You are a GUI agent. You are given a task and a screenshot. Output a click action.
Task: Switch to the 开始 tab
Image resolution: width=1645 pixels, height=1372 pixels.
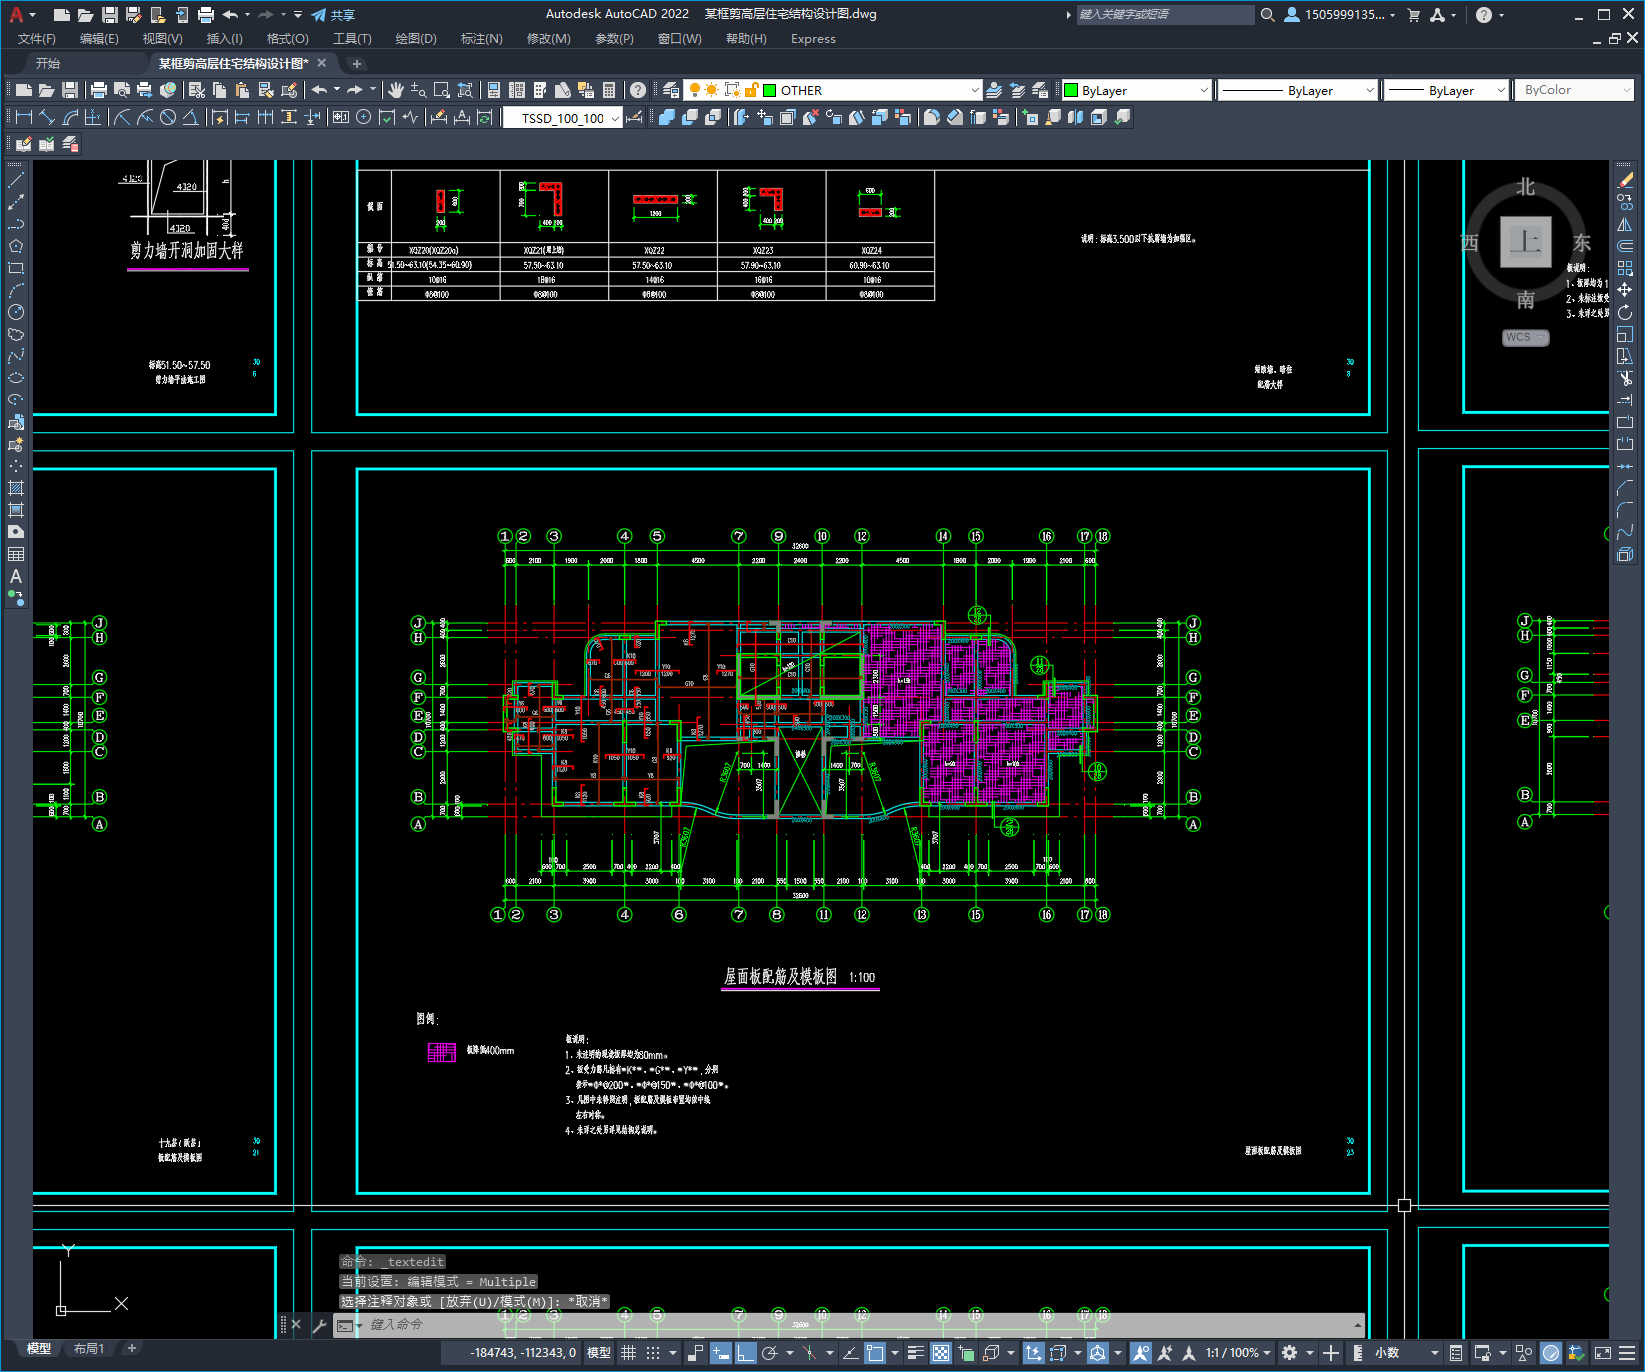(48, 63)
